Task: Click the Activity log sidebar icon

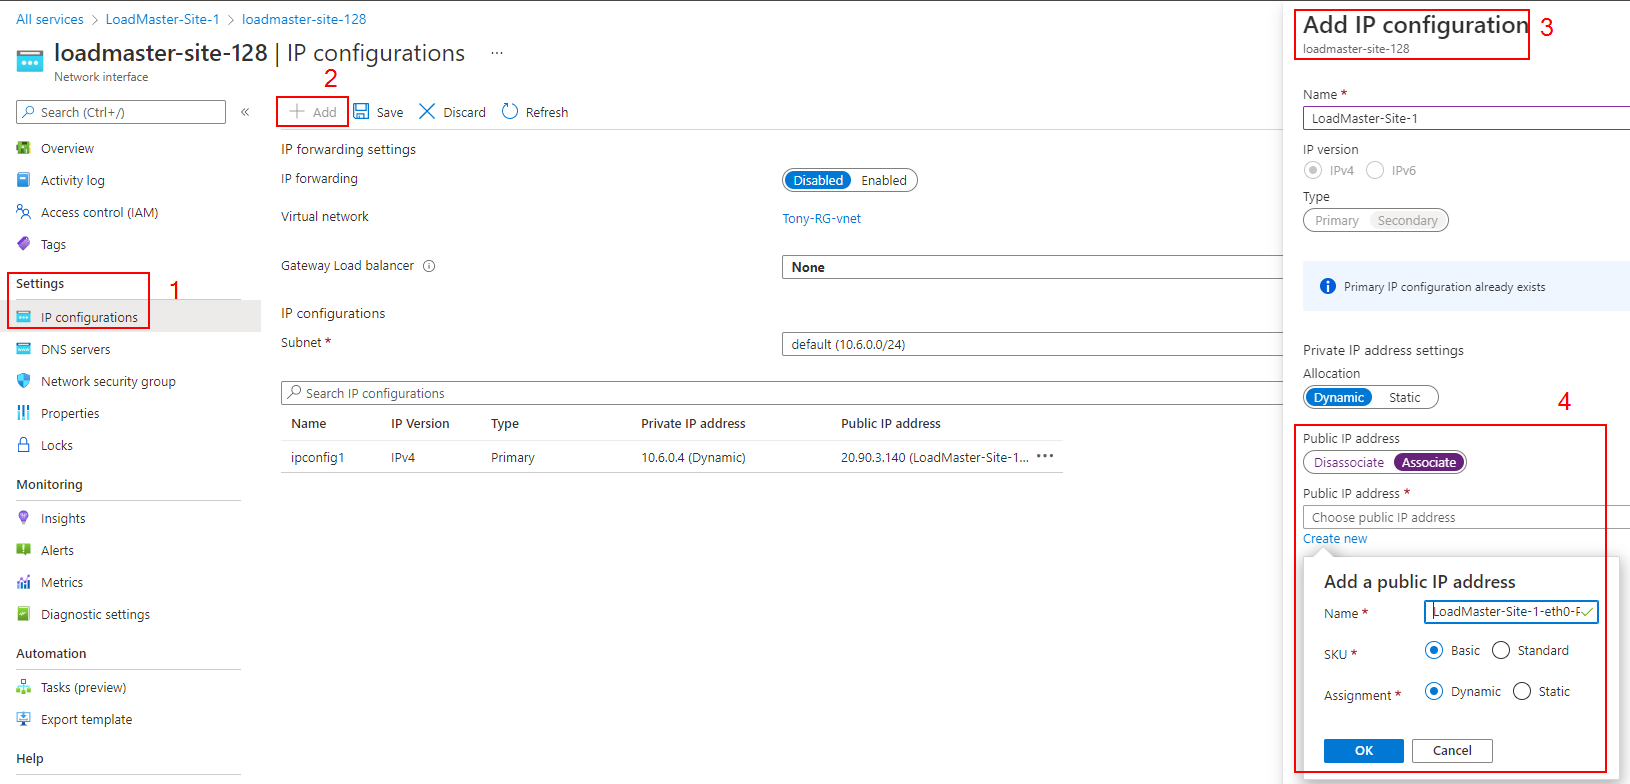Action: coord(24,180)
